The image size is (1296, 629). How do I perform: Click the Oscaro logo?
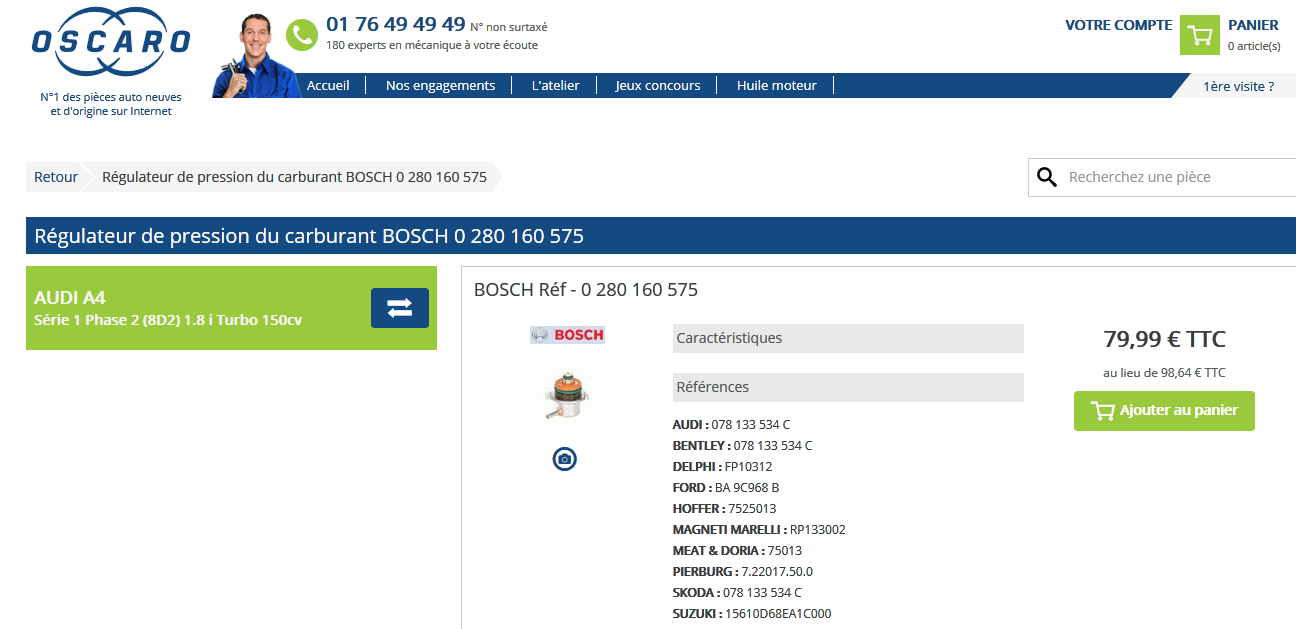click(110, 42)
